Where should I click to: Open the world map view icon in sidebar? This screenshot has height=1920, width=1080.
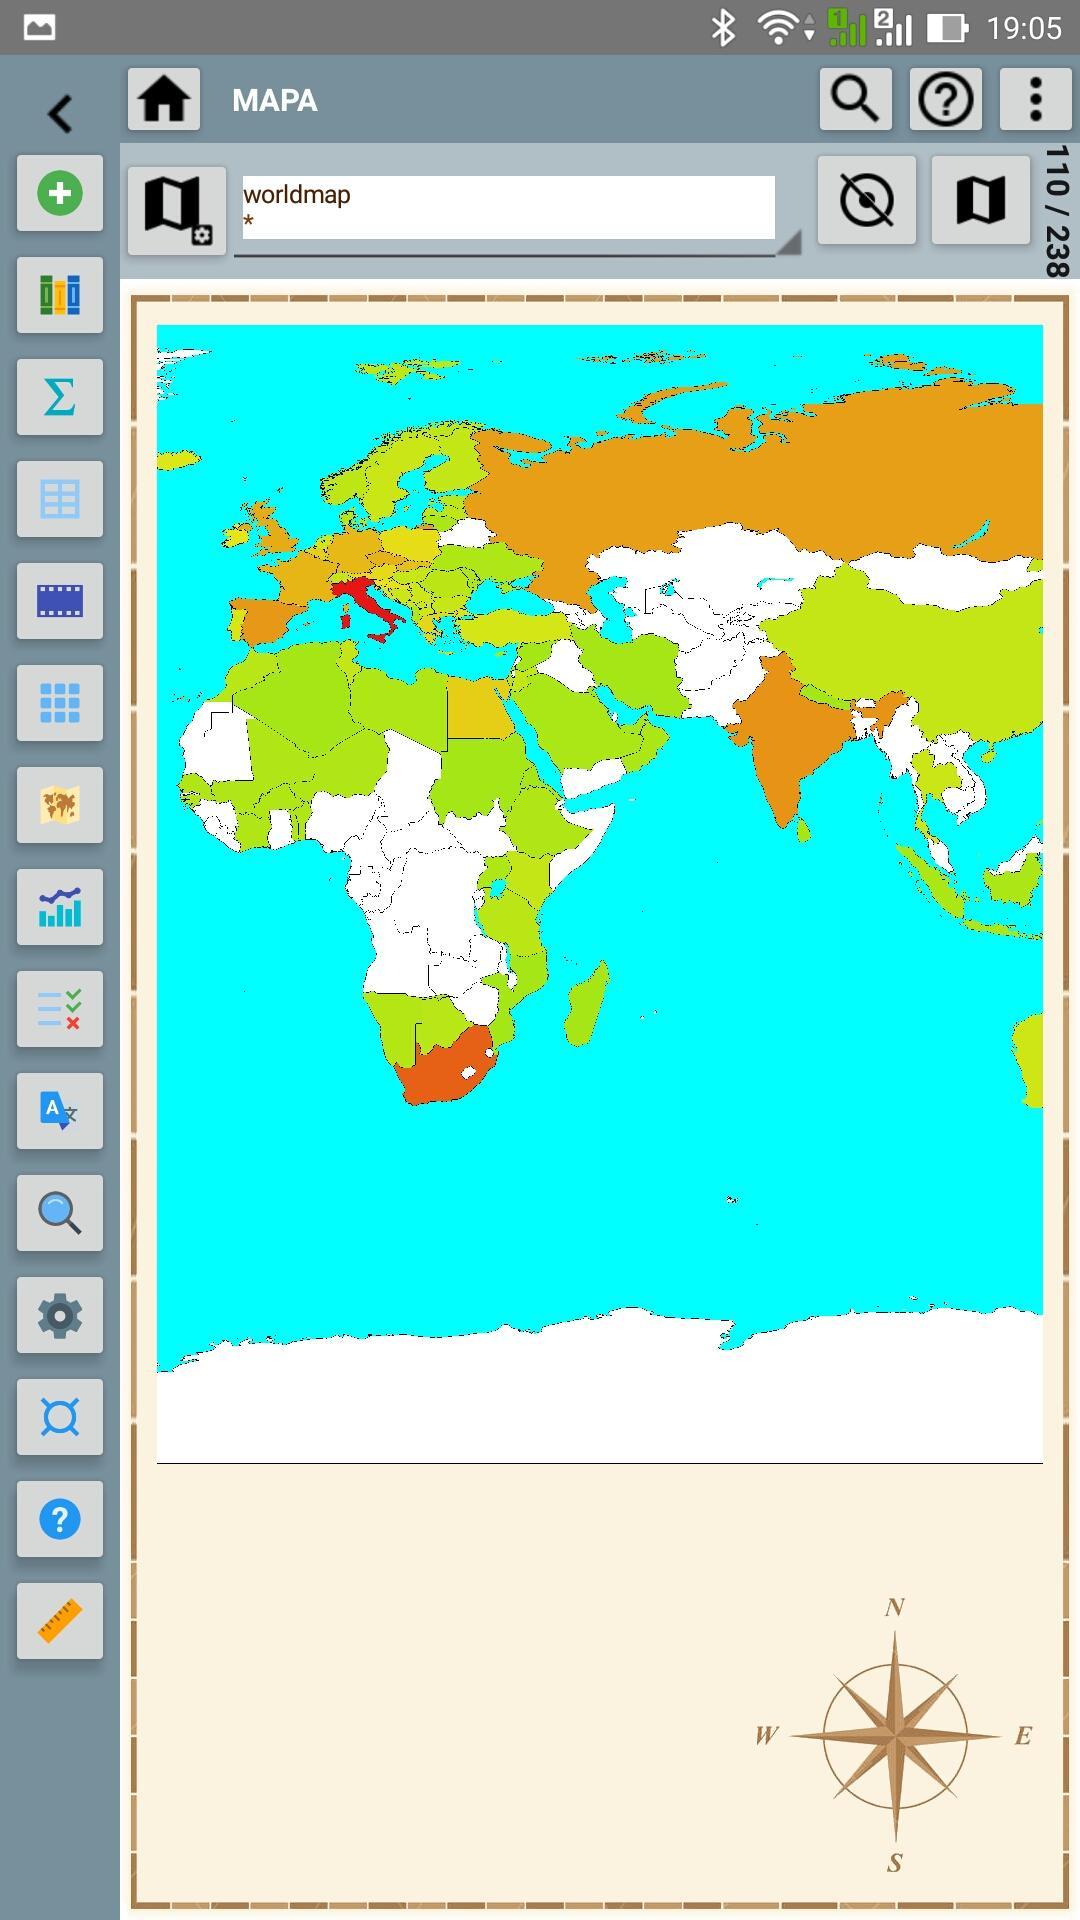[x=60, y=805]
